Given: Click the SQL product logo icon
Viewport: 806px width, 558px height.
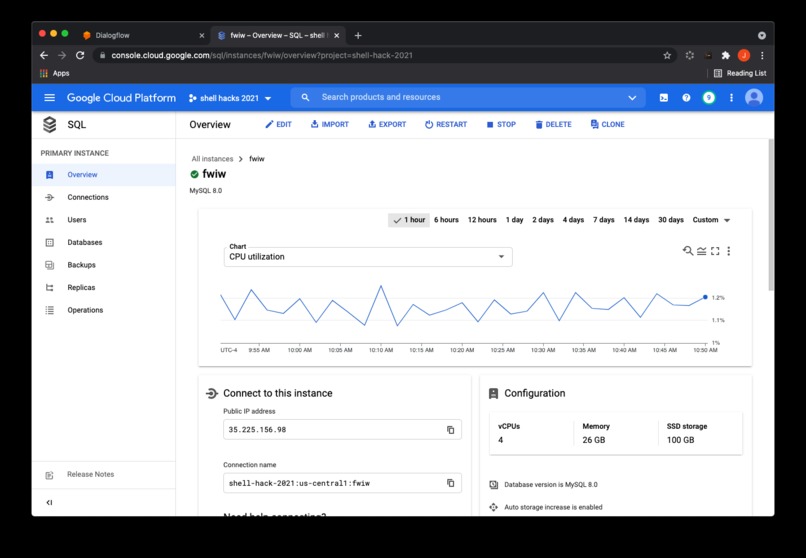Looking at the screenshot, I should (49, 124).
